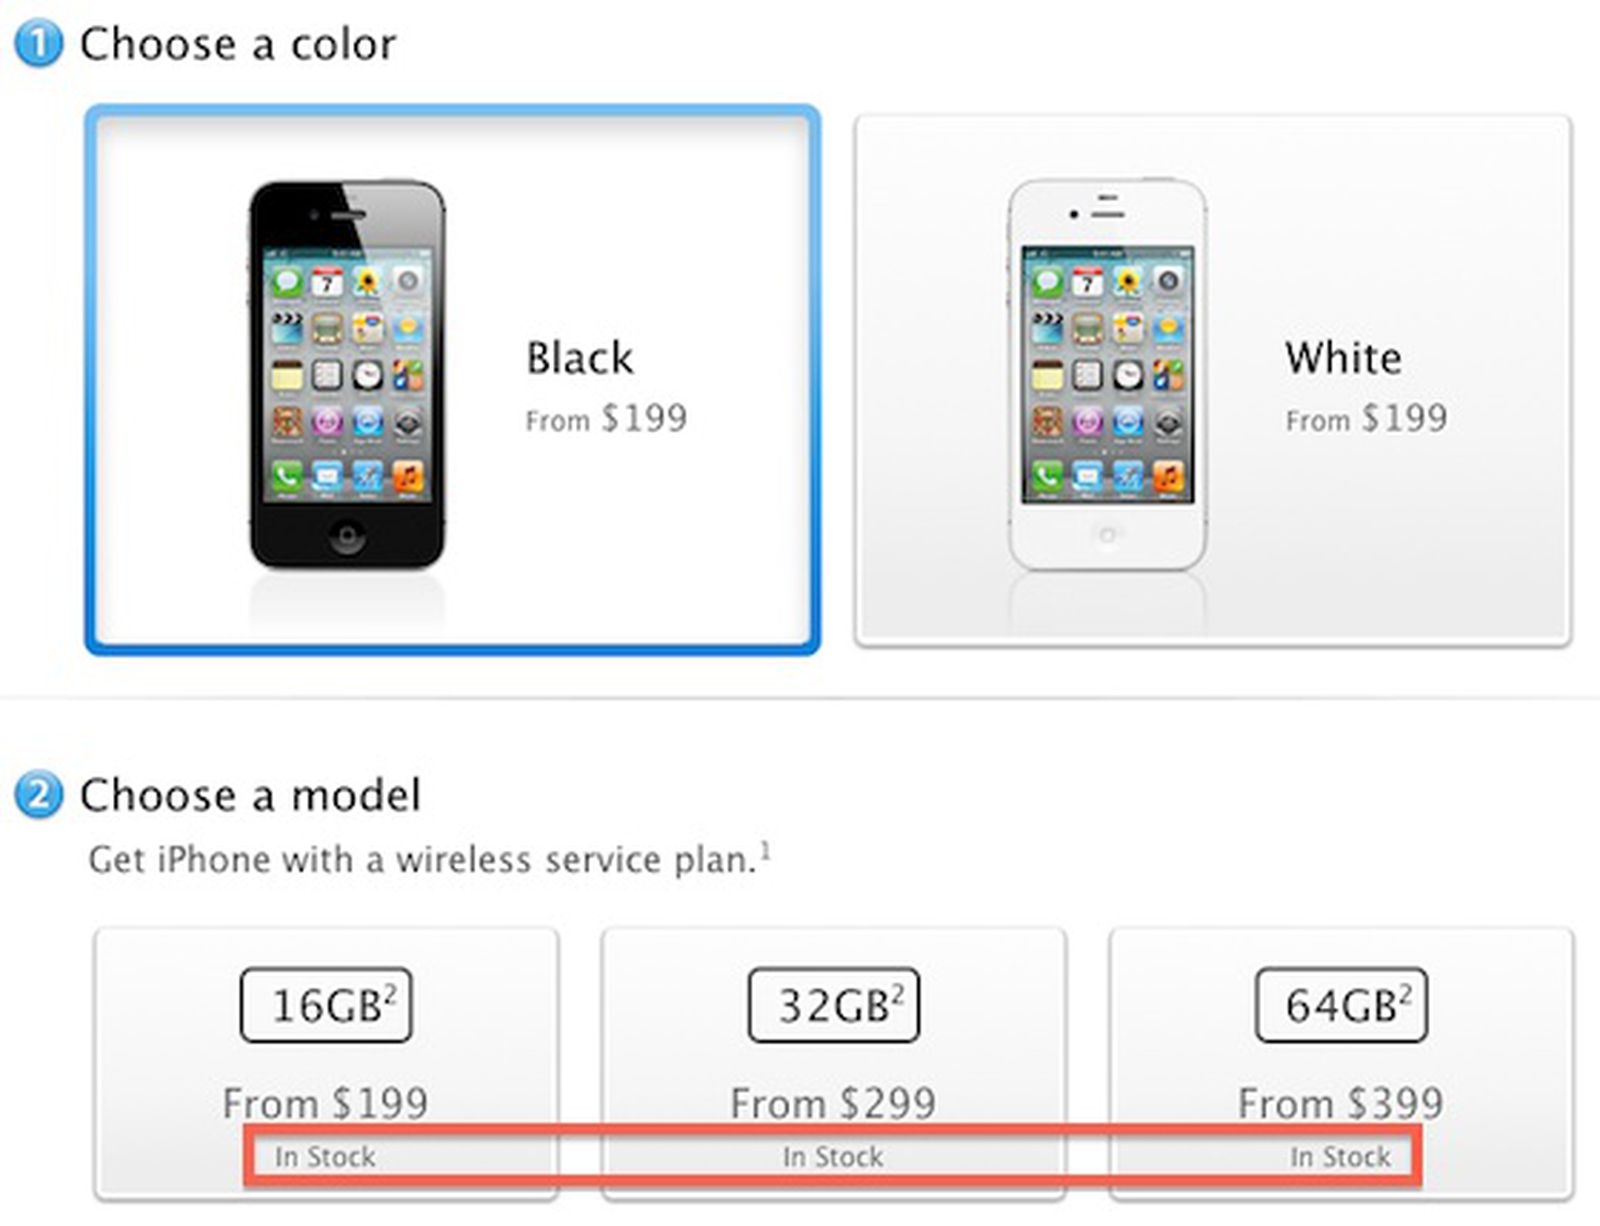Click the In Stock label under 64GB

[1342, 1156]
